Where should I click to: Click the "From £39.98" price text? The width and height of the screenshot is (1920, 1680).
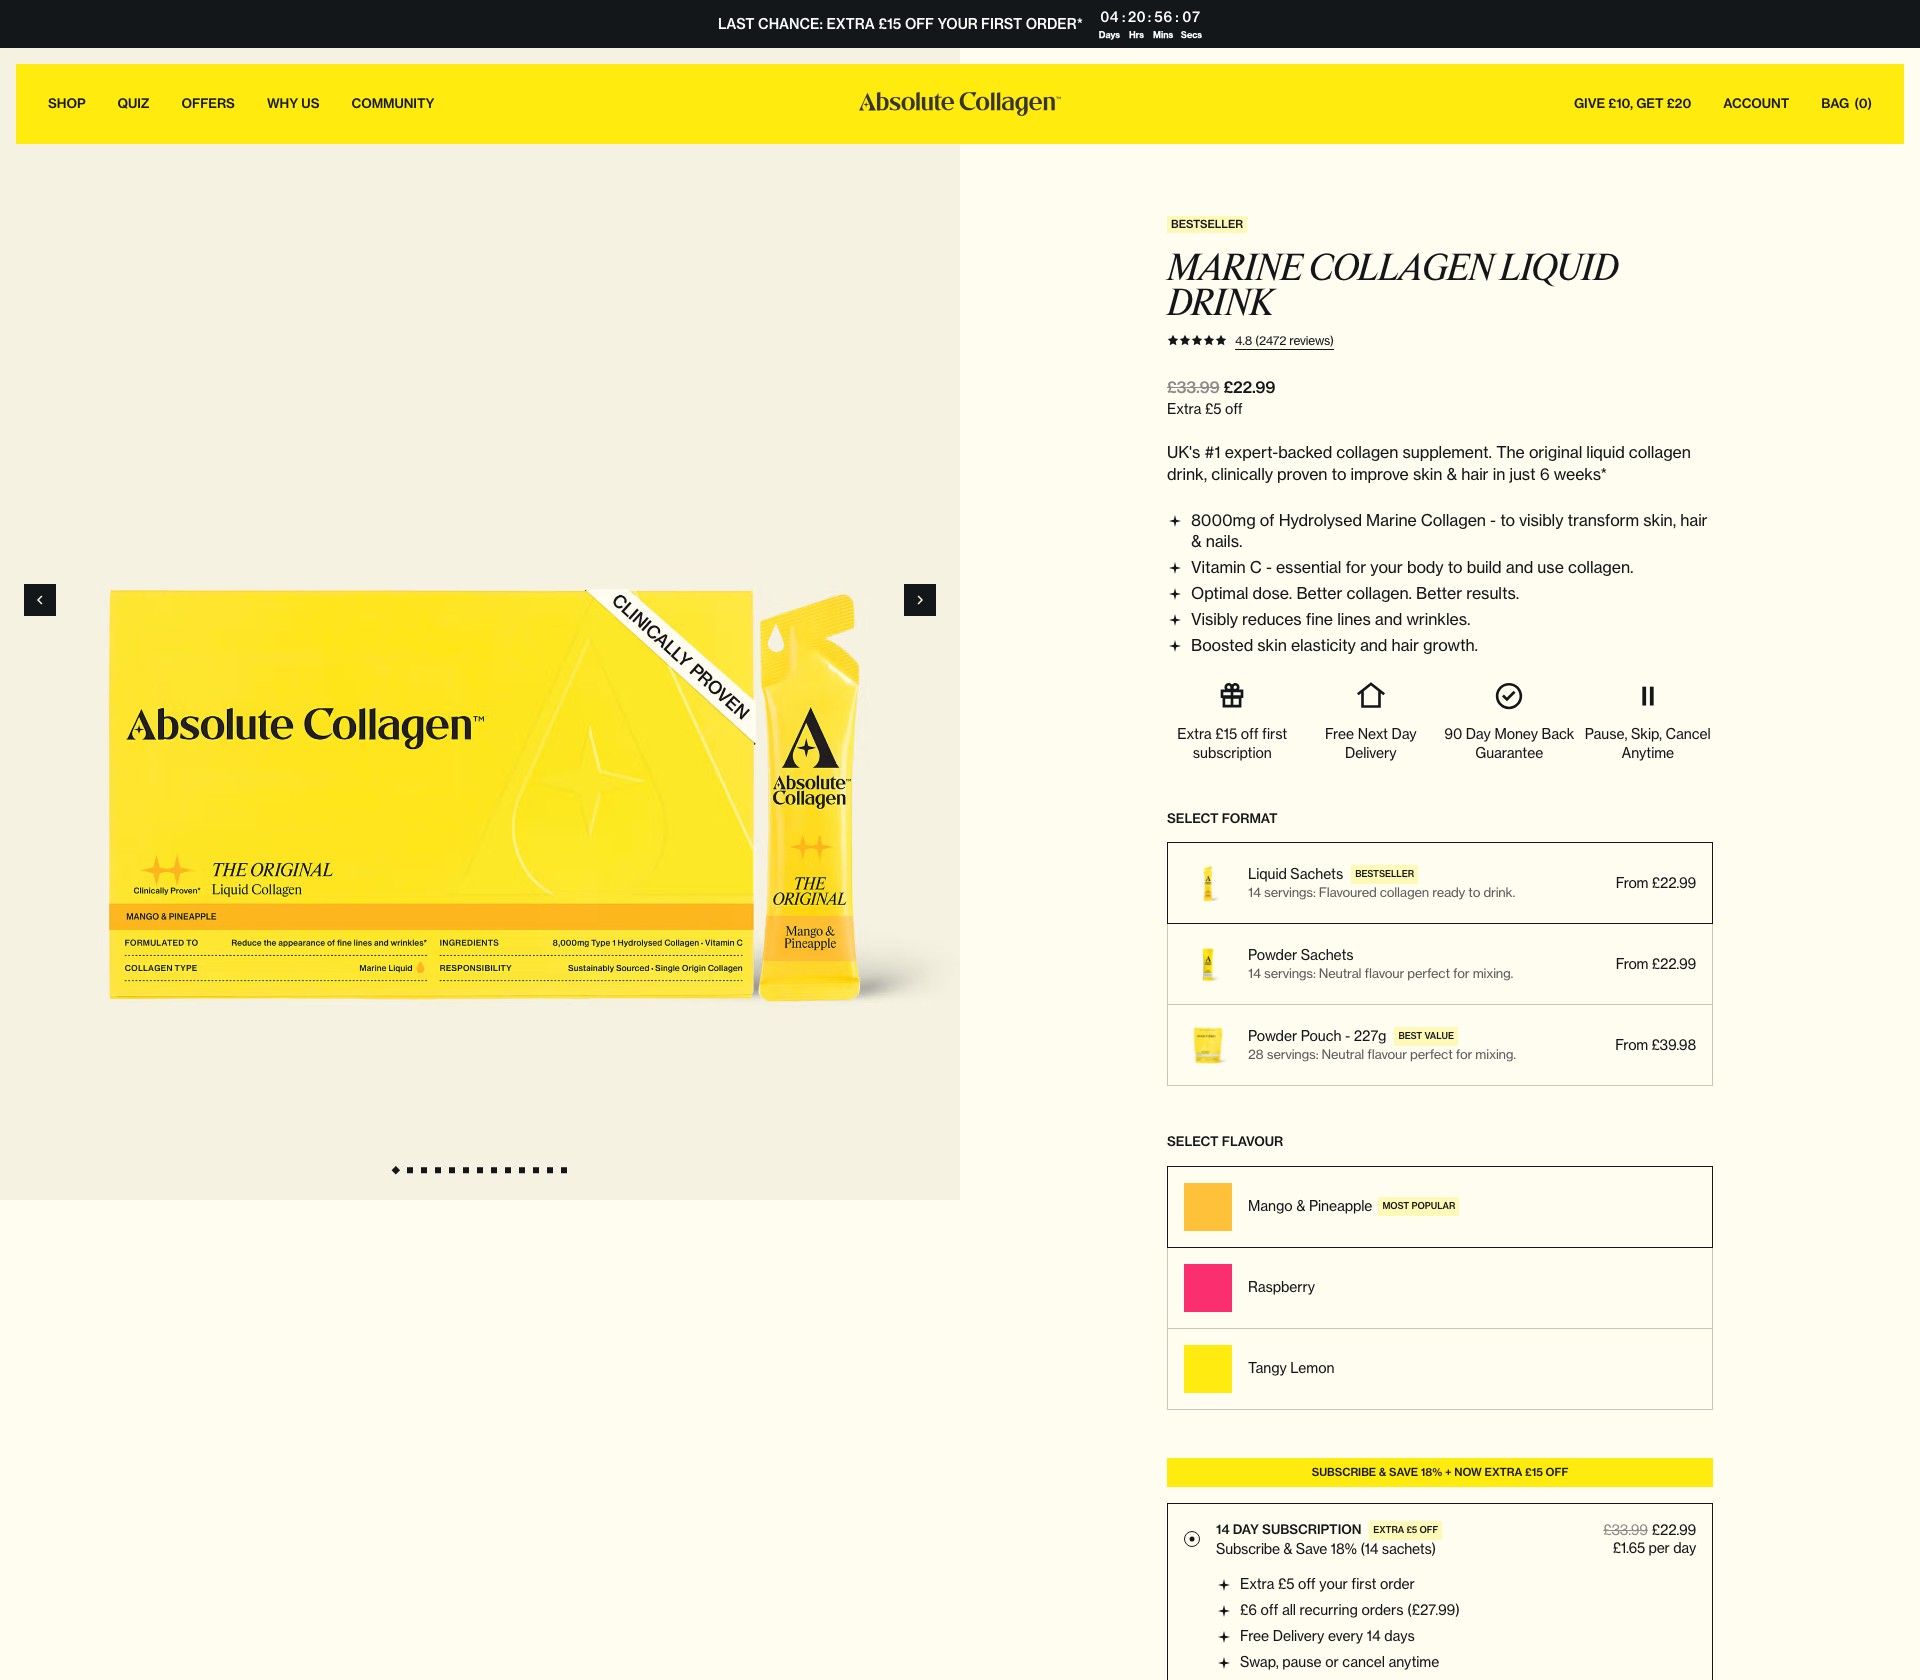[x=1656, y=1045]
